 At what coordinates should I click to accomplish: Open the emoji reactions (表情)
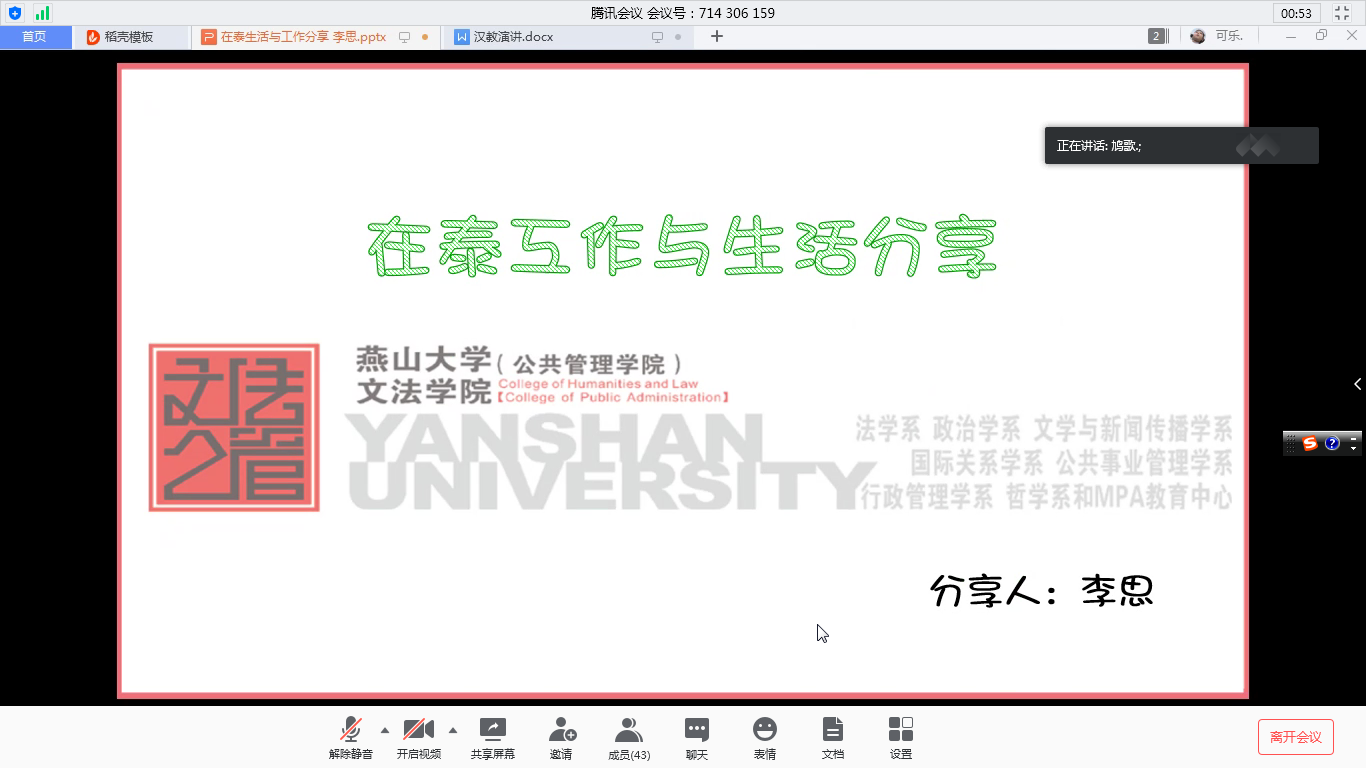pos(765,738)
